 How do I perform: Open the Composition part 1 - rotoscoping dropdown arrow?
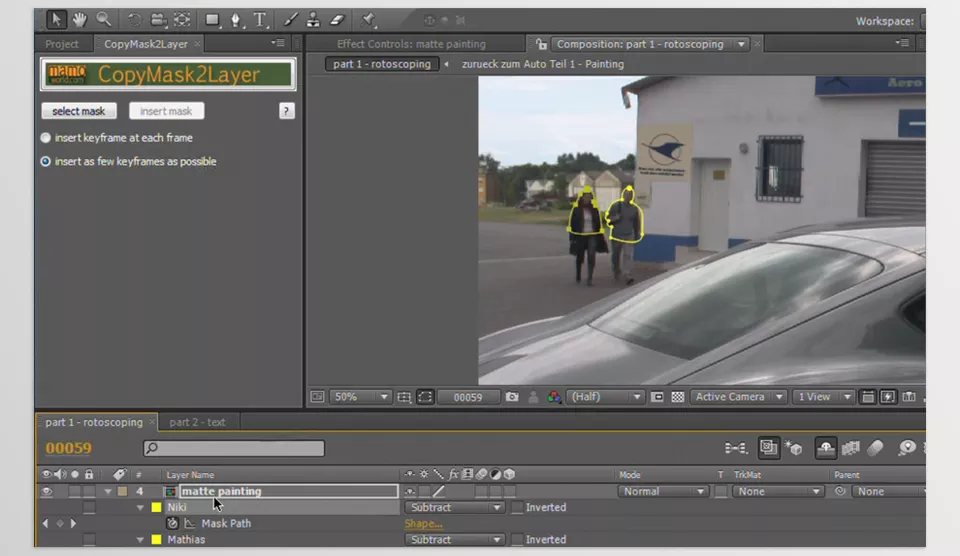point(741,44)
